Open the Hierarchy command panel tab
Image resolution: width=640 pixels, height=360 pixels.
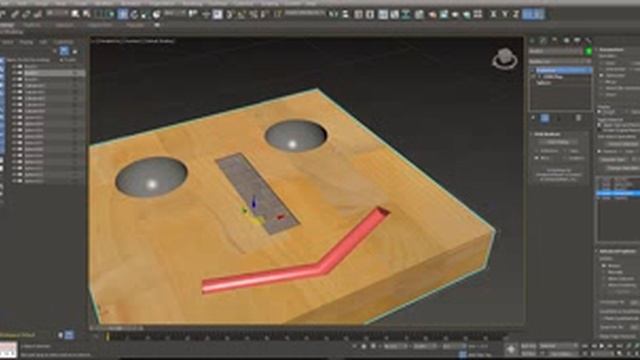pyautogui.click(x=555, y=40)
